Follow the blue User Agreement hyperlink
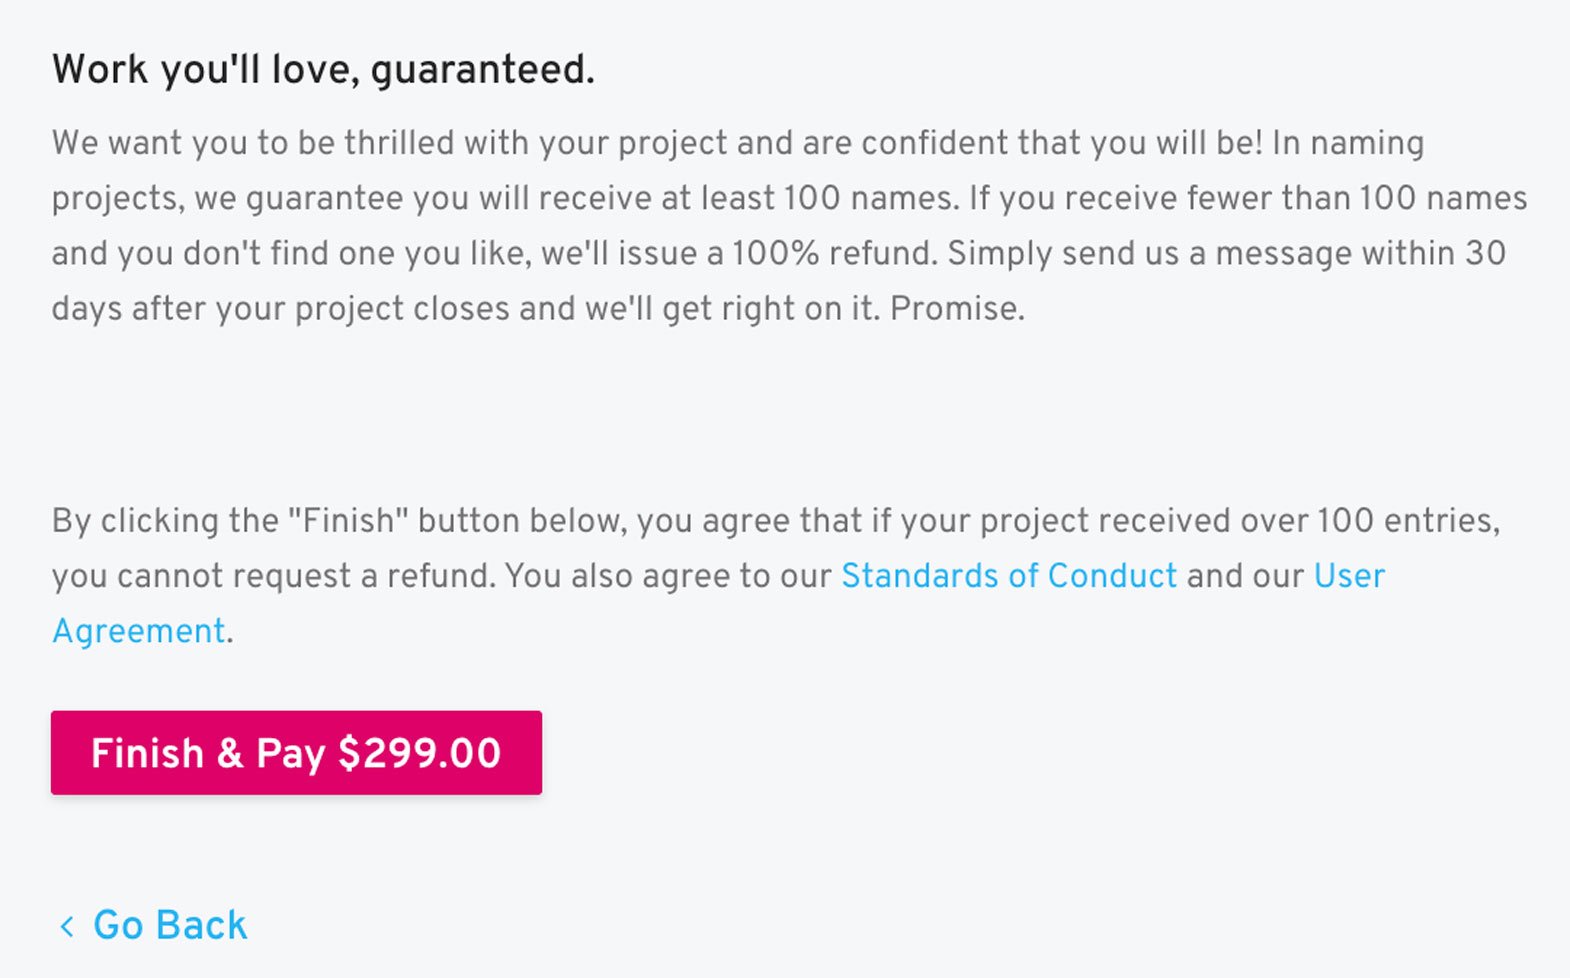The image size is (1570, 978). [x=139, y=630]
